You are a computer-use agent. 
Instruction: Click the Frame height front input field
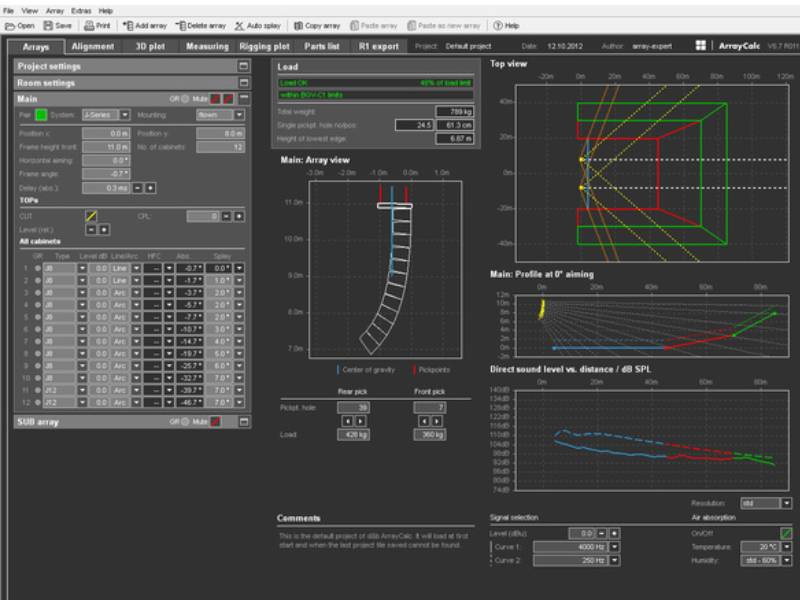(x=105, y=146)
